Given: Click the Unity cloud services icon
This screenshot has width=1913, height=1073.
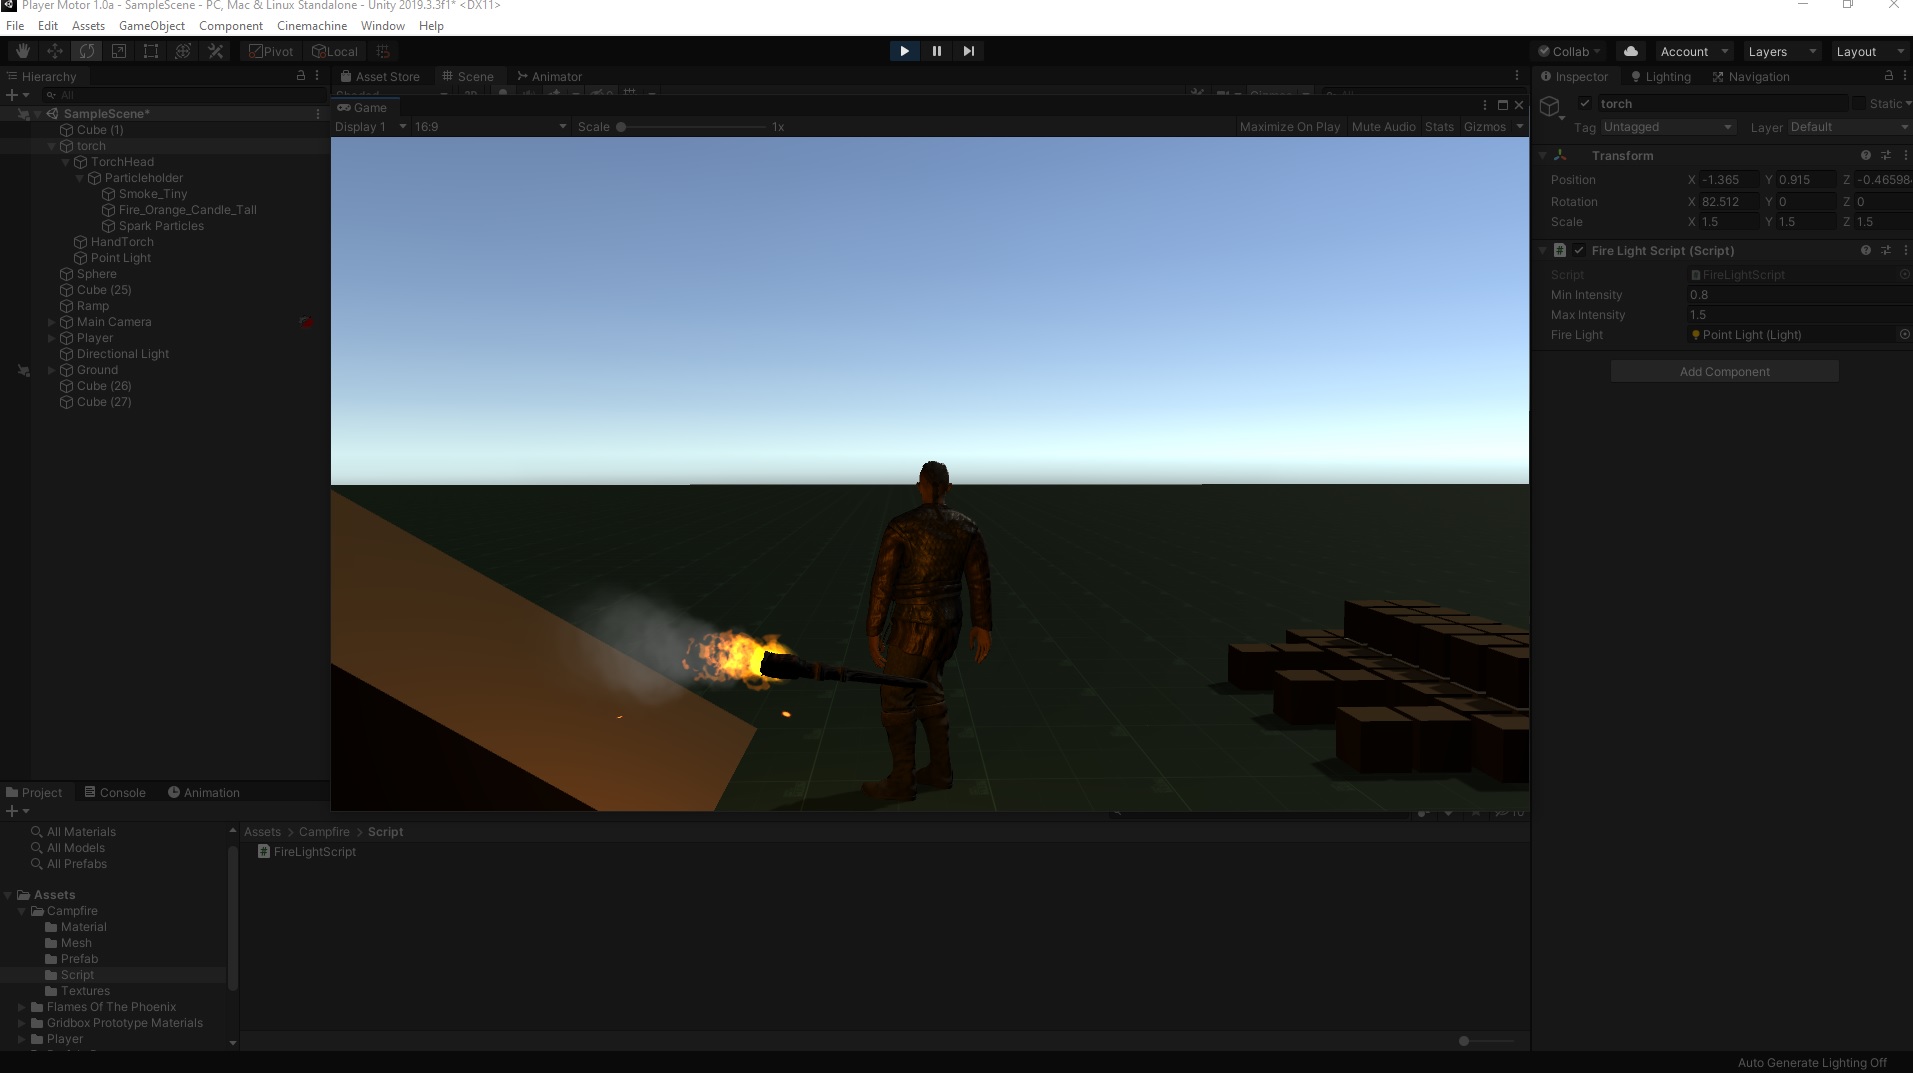Looking at the screenshot, I should (x=1632, y=51).
